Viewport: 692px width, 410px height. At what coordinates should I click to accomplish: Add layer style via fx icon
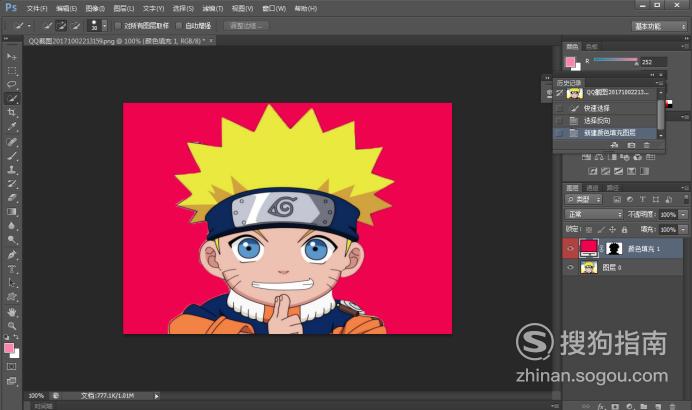tap(601, 406)
